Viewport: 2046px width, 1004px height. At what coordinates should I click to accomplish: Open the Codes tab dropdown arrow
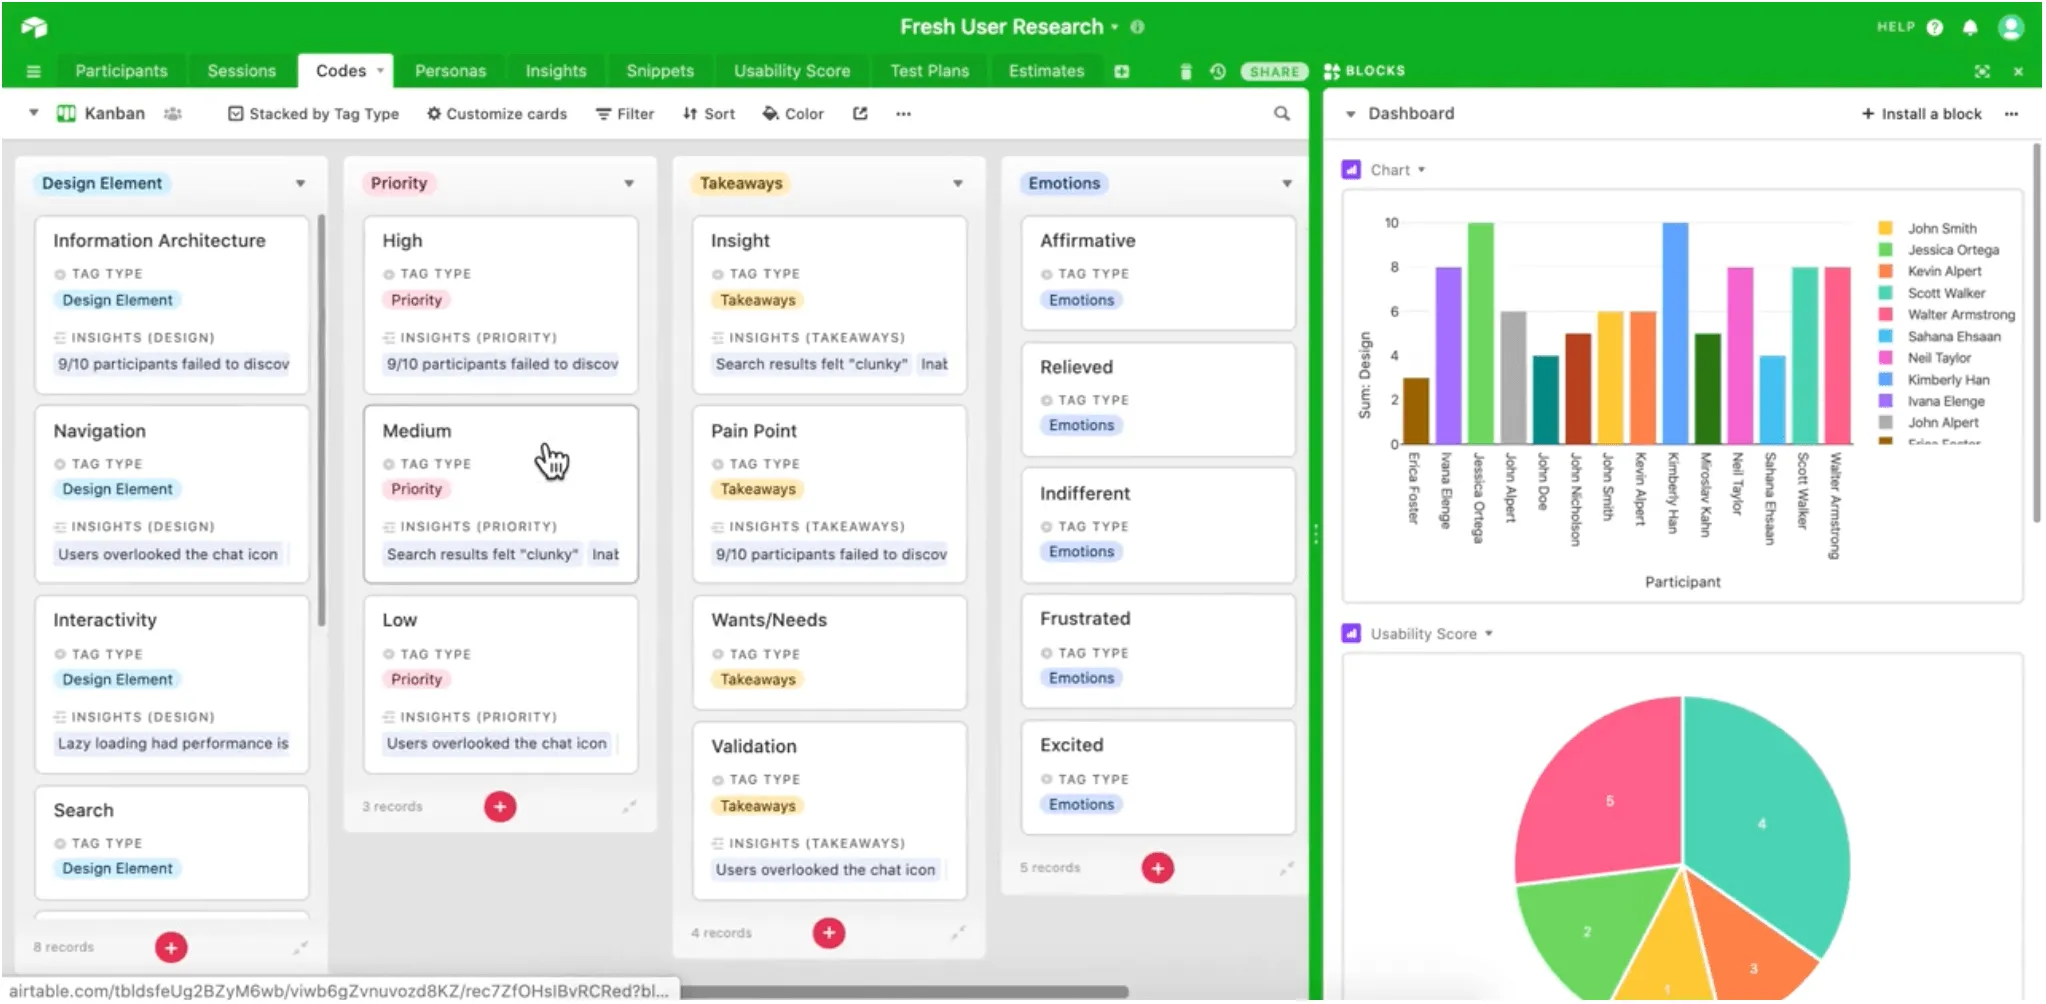(380, 70)
